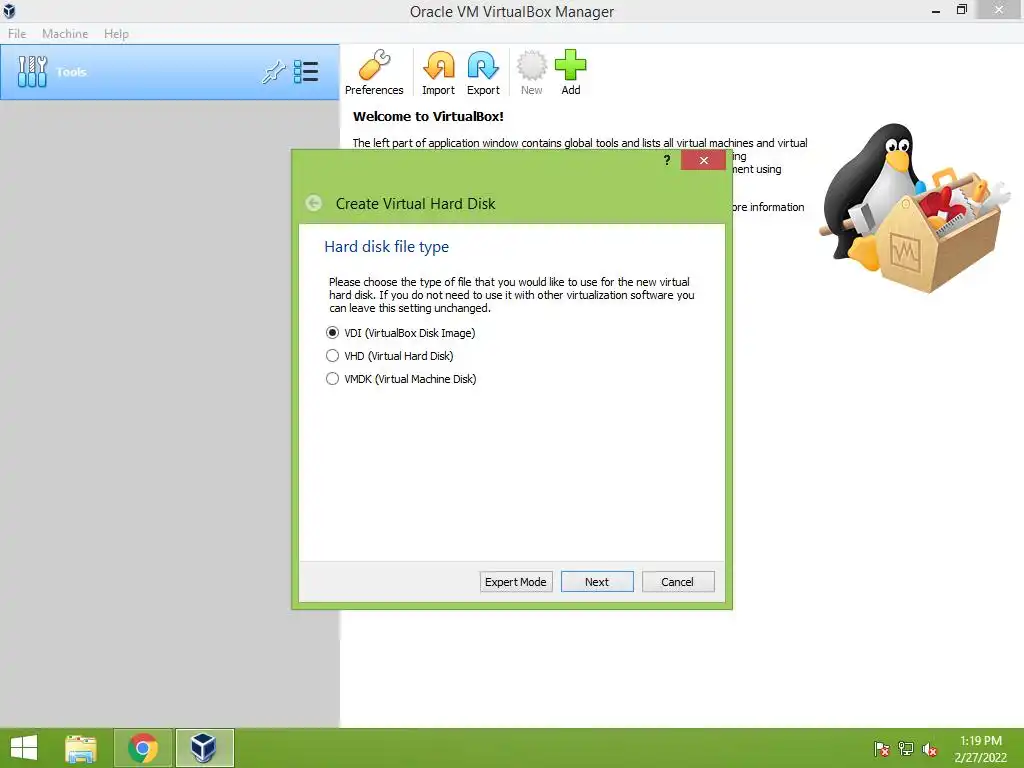
Task: Click the VirtualBox taskbar icon
Action: [x=204, y=748]
